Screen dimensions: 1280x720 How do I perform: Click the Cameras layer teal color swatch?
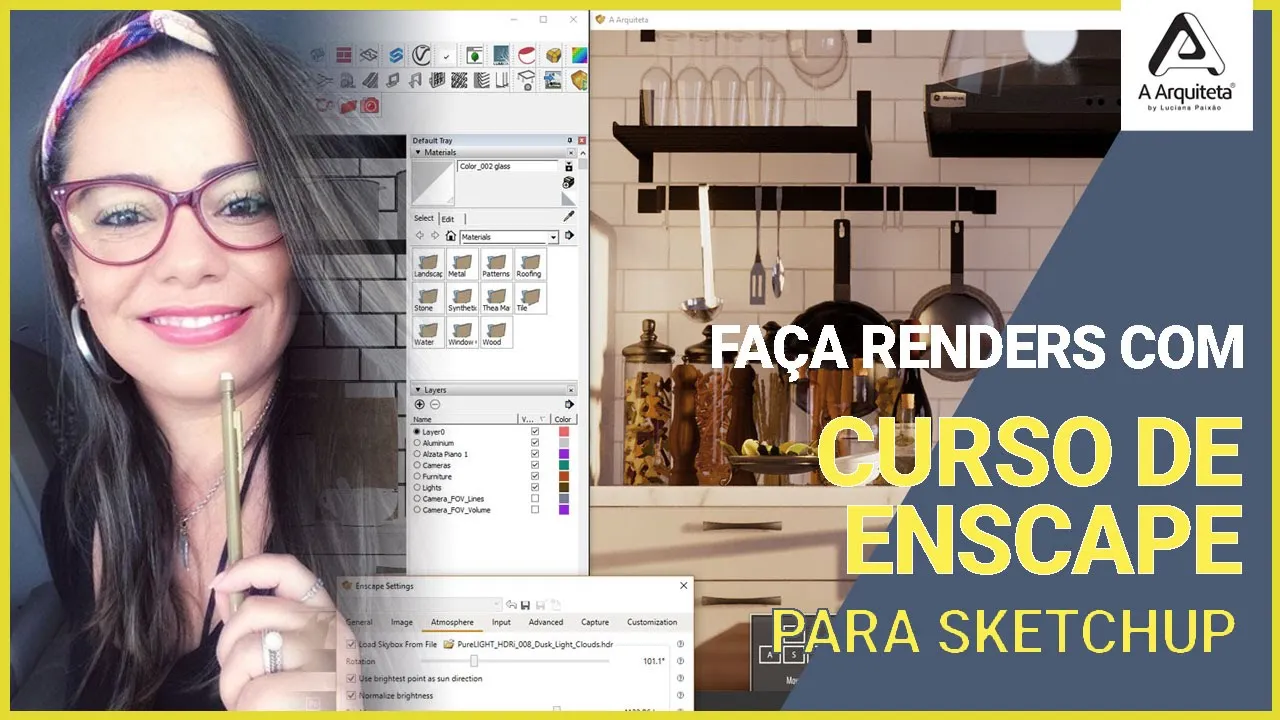pos(563,465)
